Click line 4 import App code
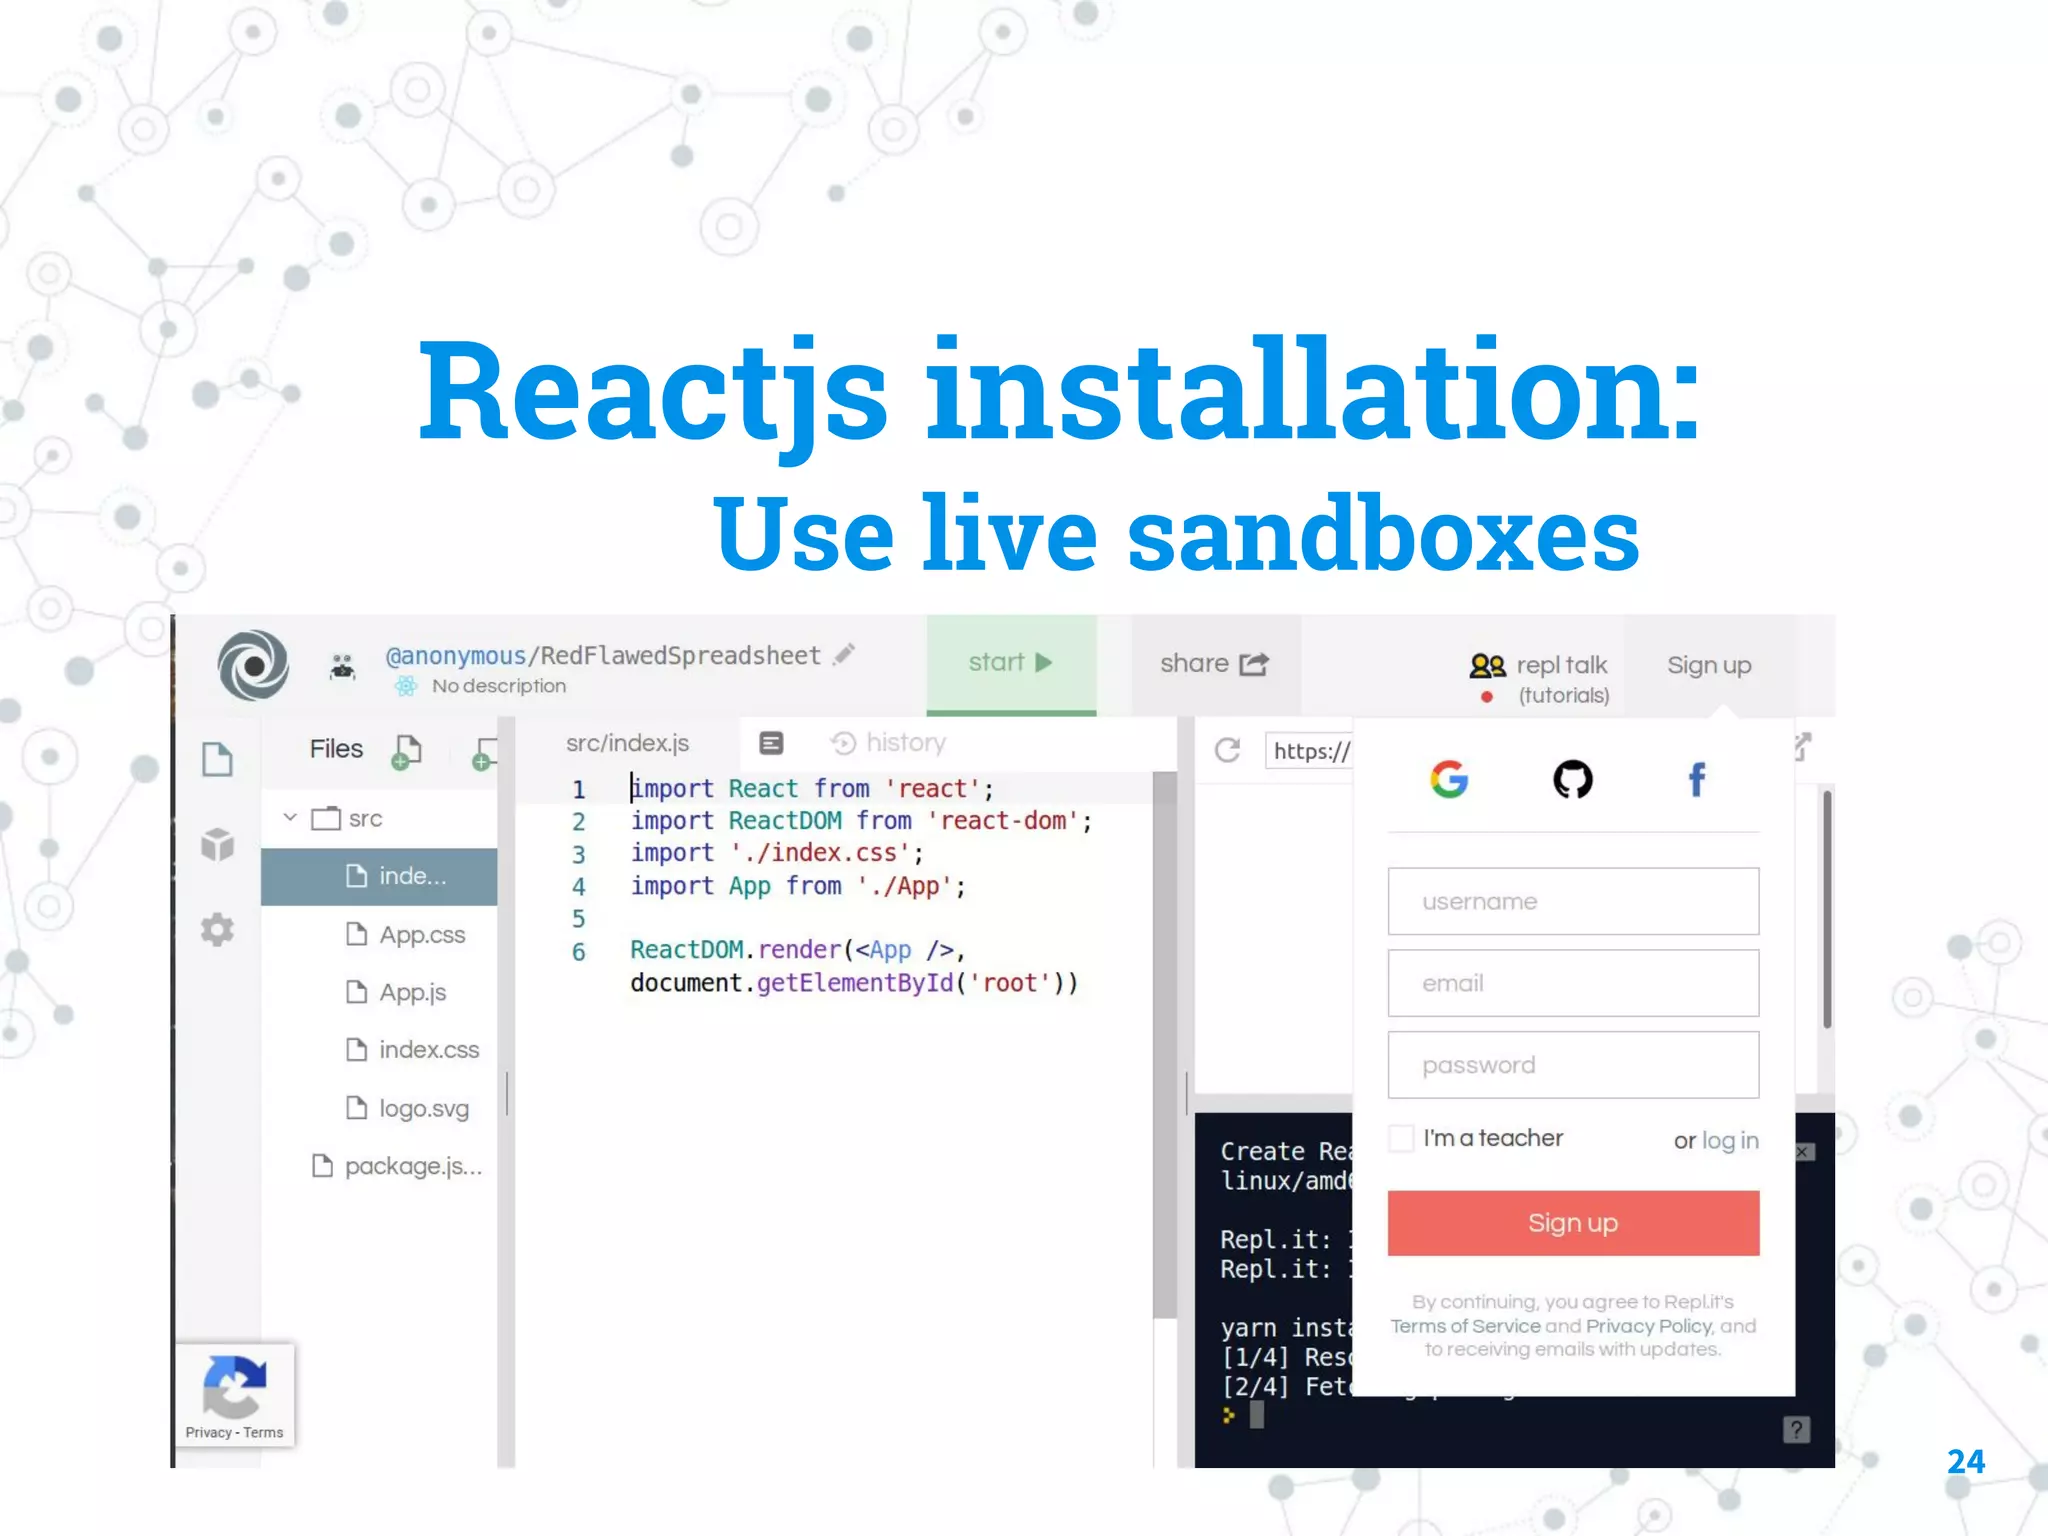2048x1536 pixels. pos(798,886)
